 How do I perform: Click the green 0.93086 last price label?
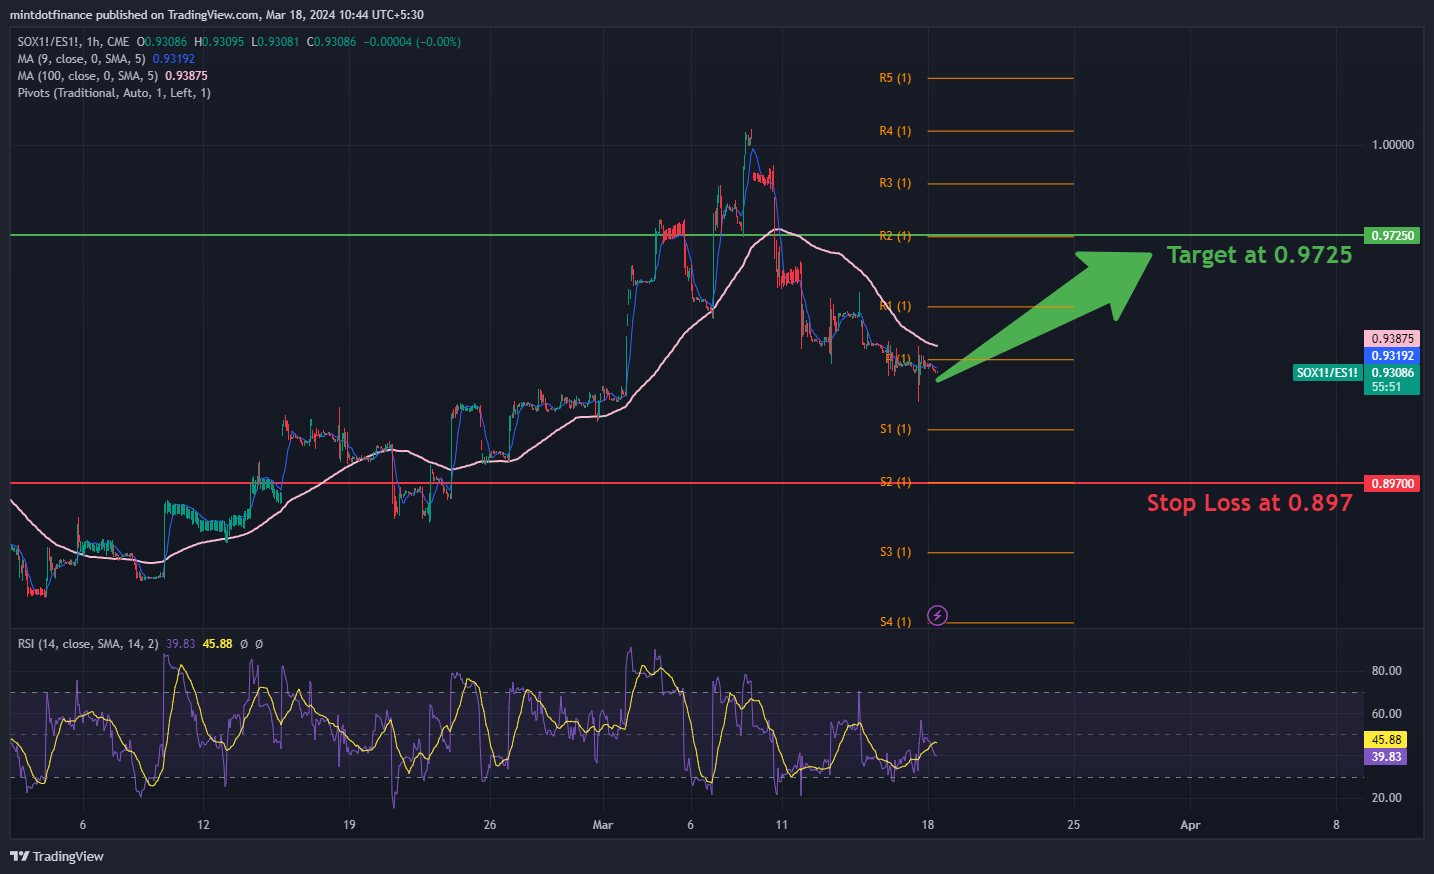pyautogui.click(x=1392, y=373)
